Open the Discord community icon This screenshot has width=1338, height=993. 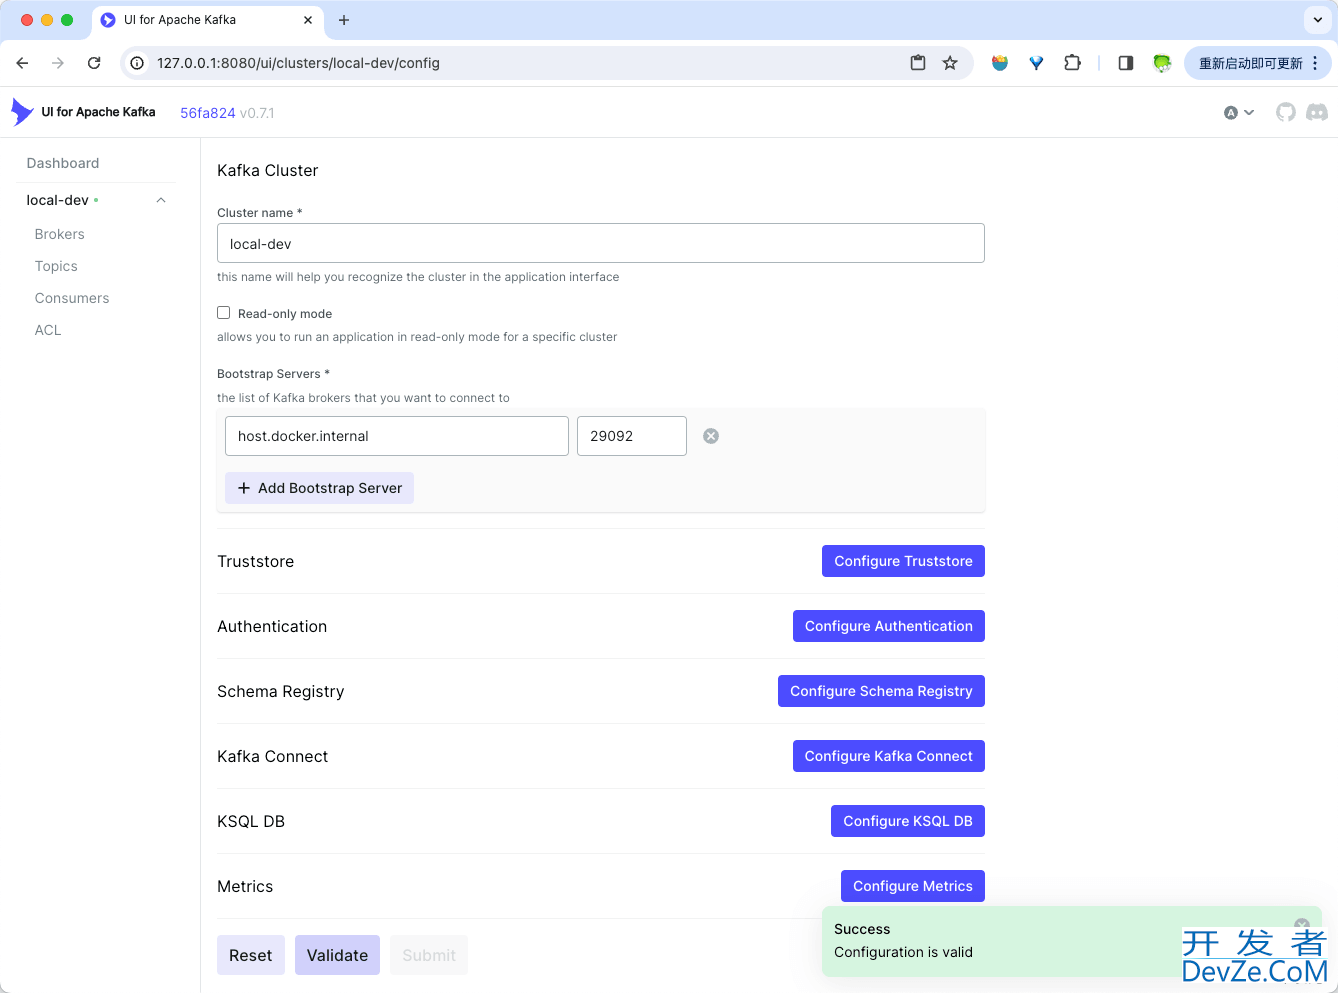pos(1317,112)
